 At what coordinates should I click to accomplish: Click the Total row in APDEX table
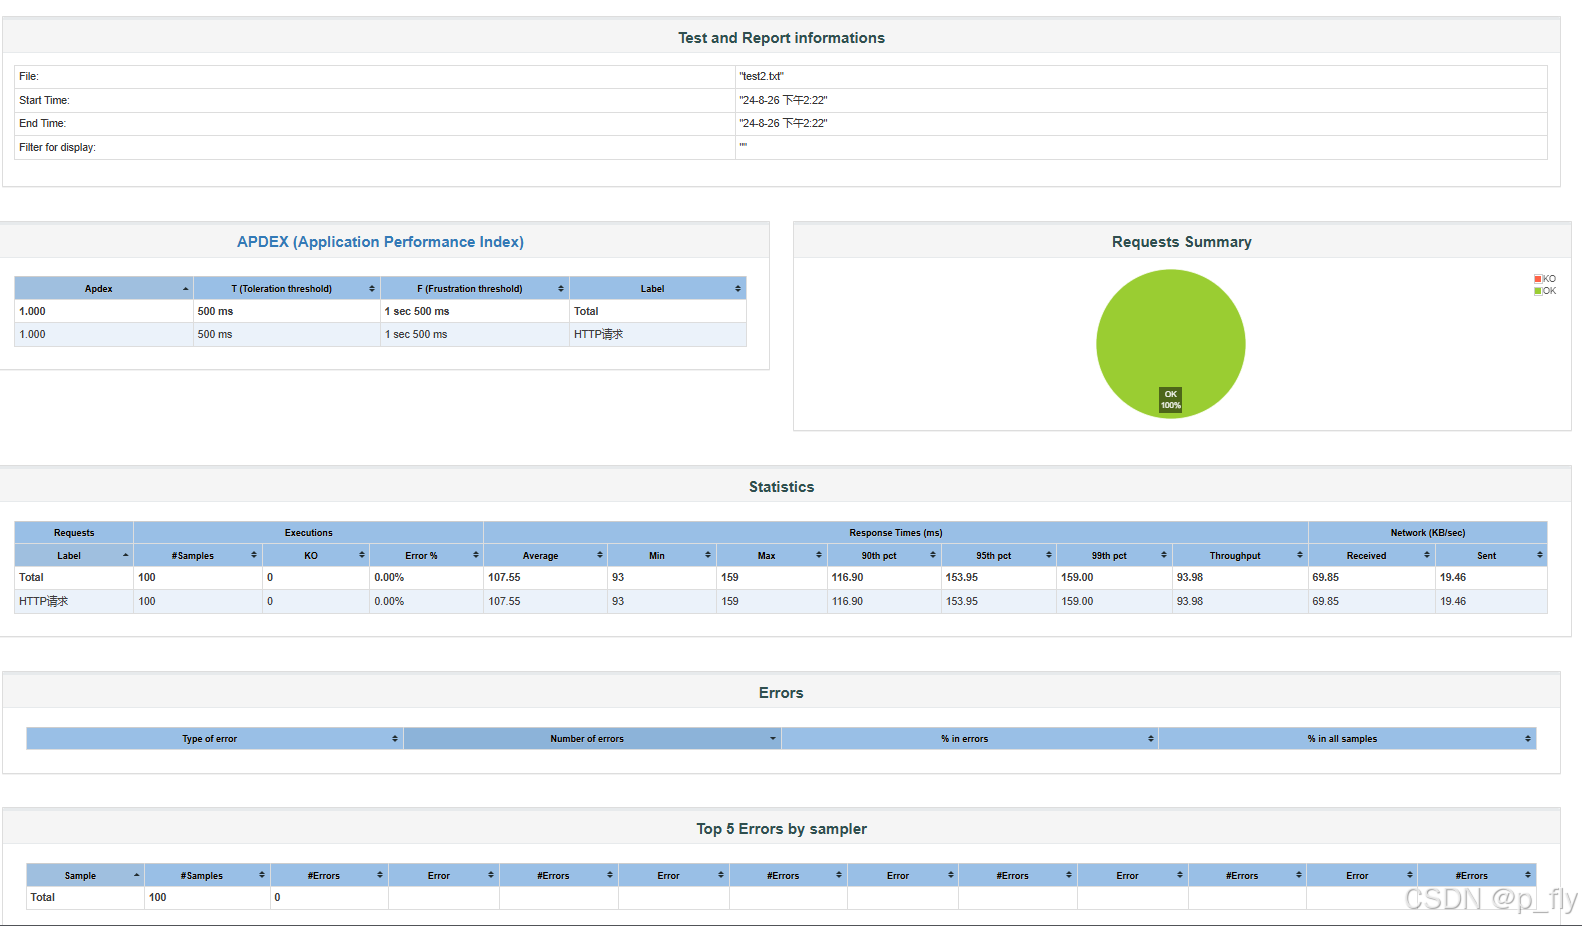pos(380,311)
